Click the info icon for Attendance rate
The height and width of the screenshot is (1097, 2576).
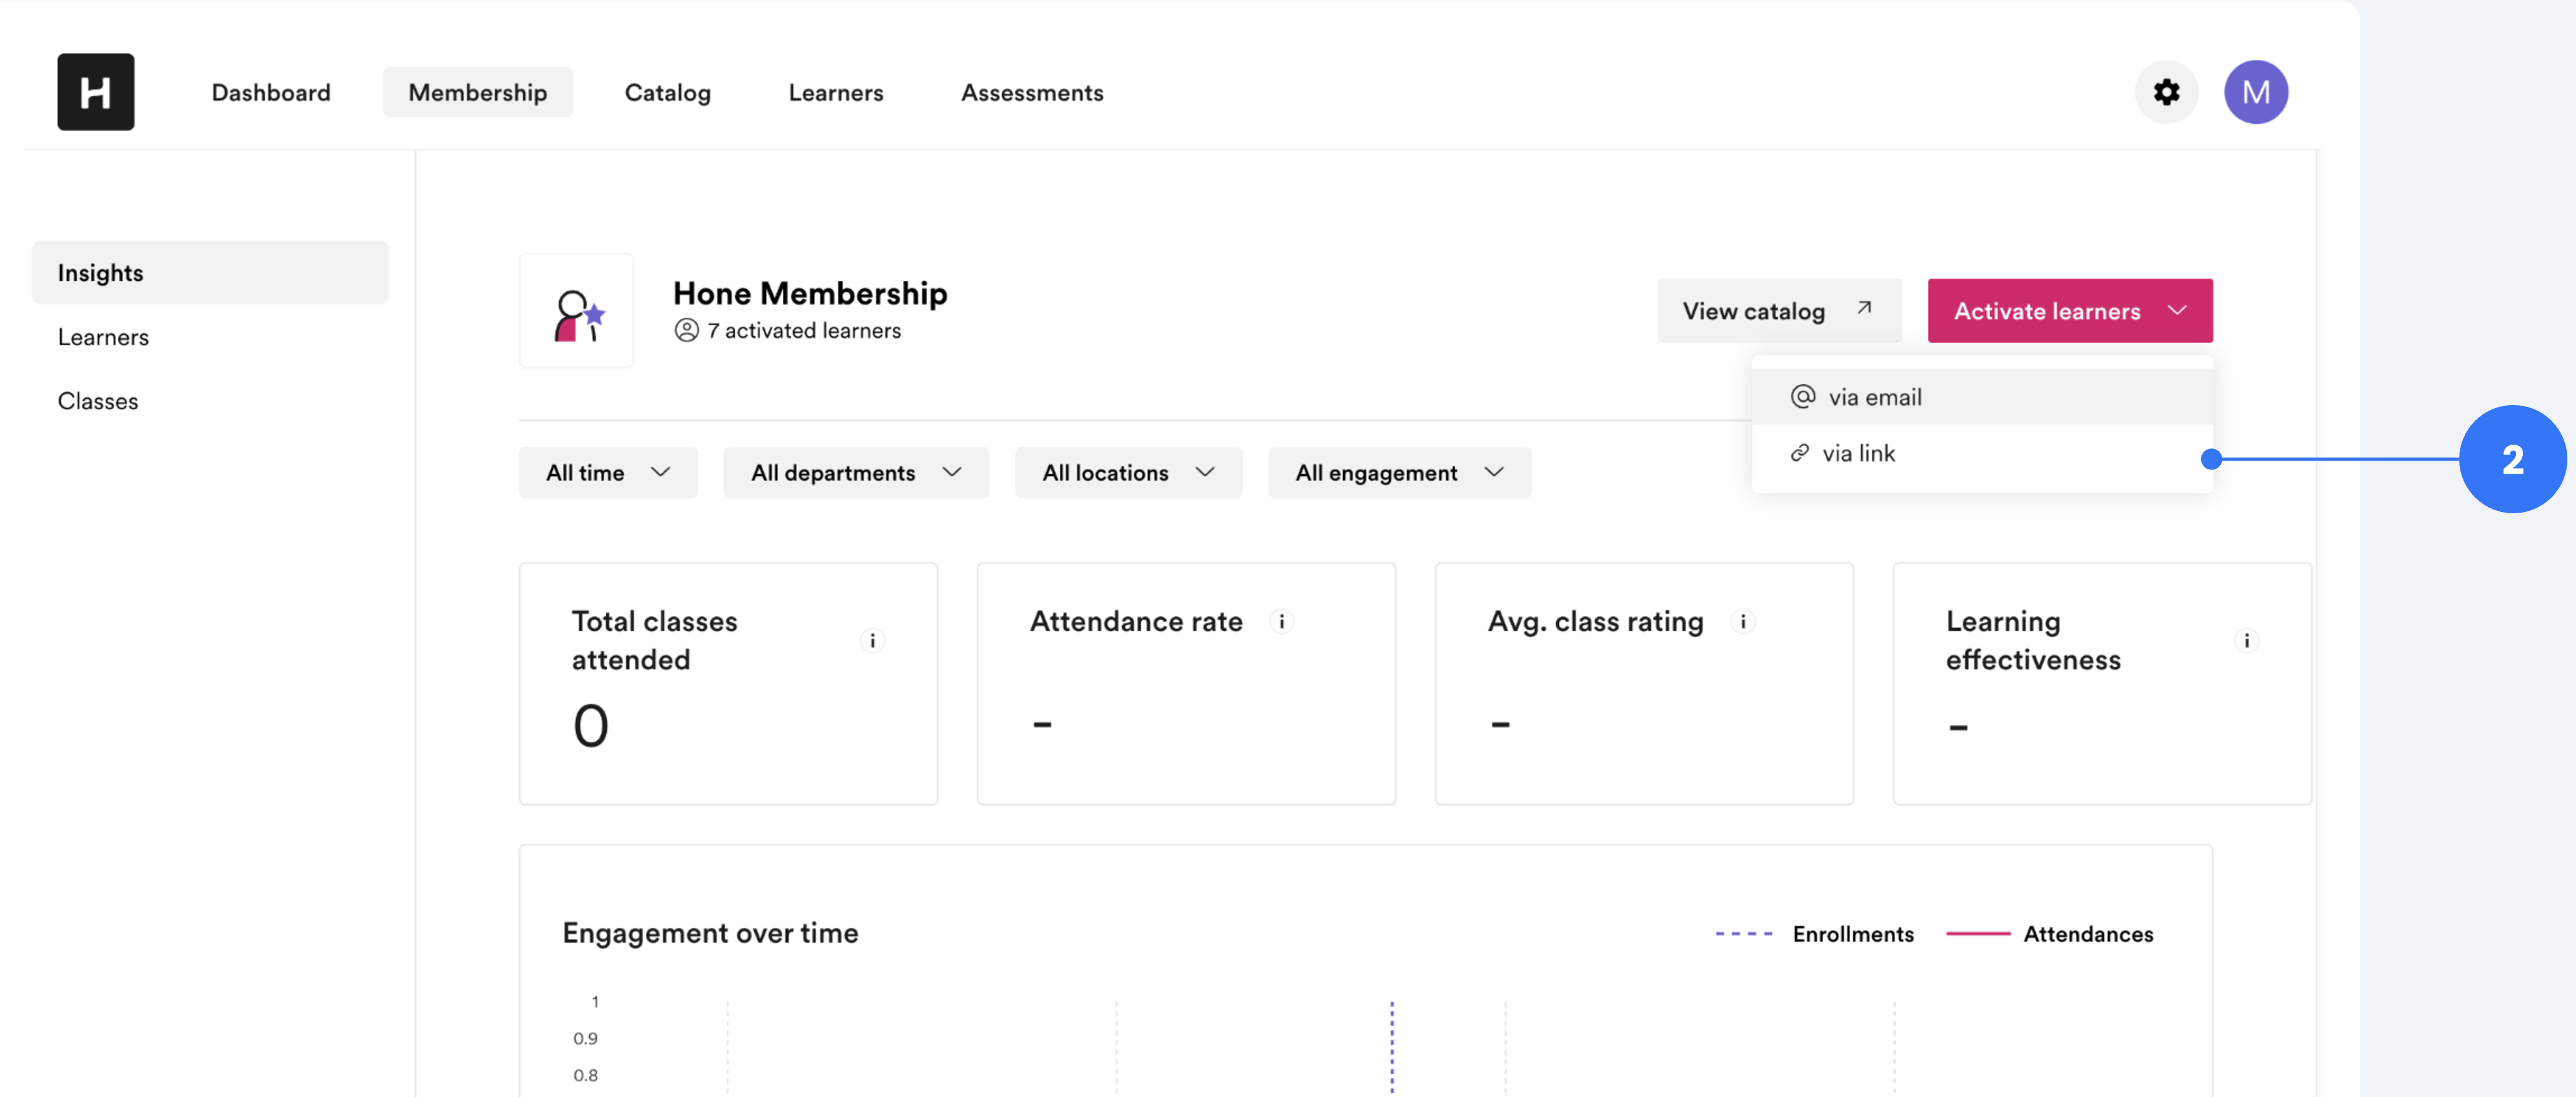click(1281, 622)
